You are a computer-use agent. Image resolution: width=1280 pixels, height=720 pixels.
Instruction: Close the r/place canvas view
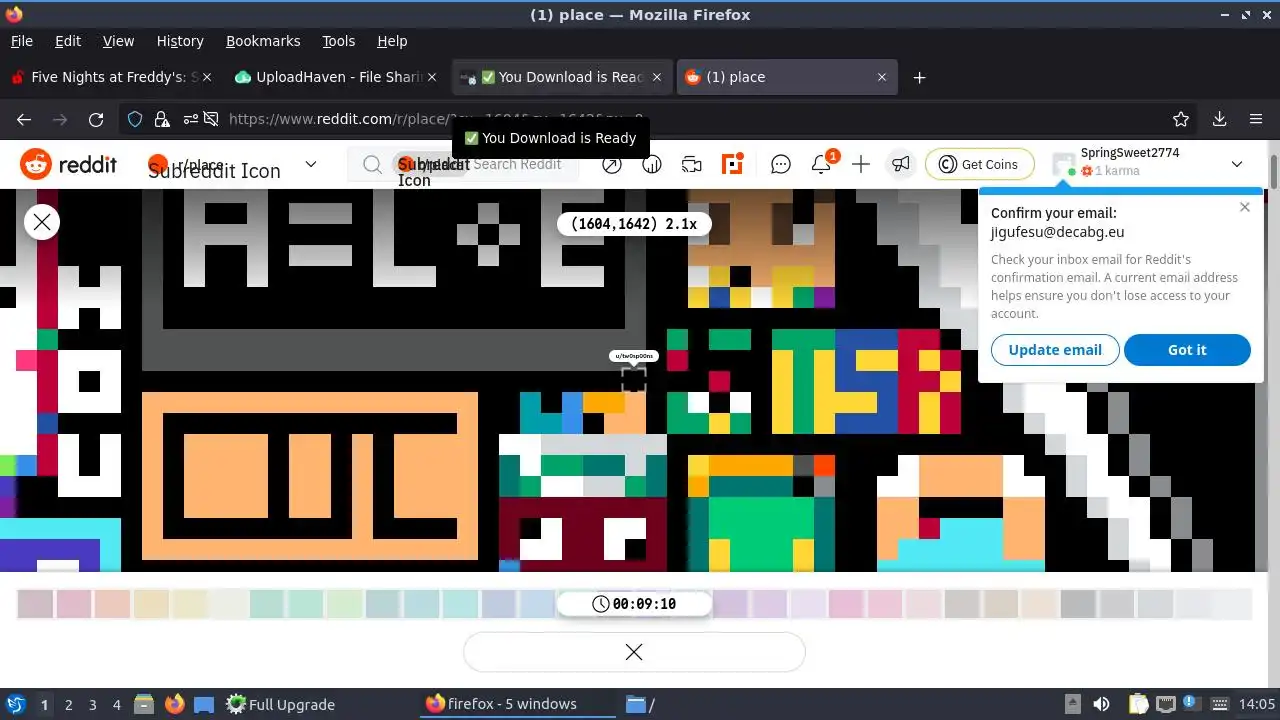tap(42, 222)
